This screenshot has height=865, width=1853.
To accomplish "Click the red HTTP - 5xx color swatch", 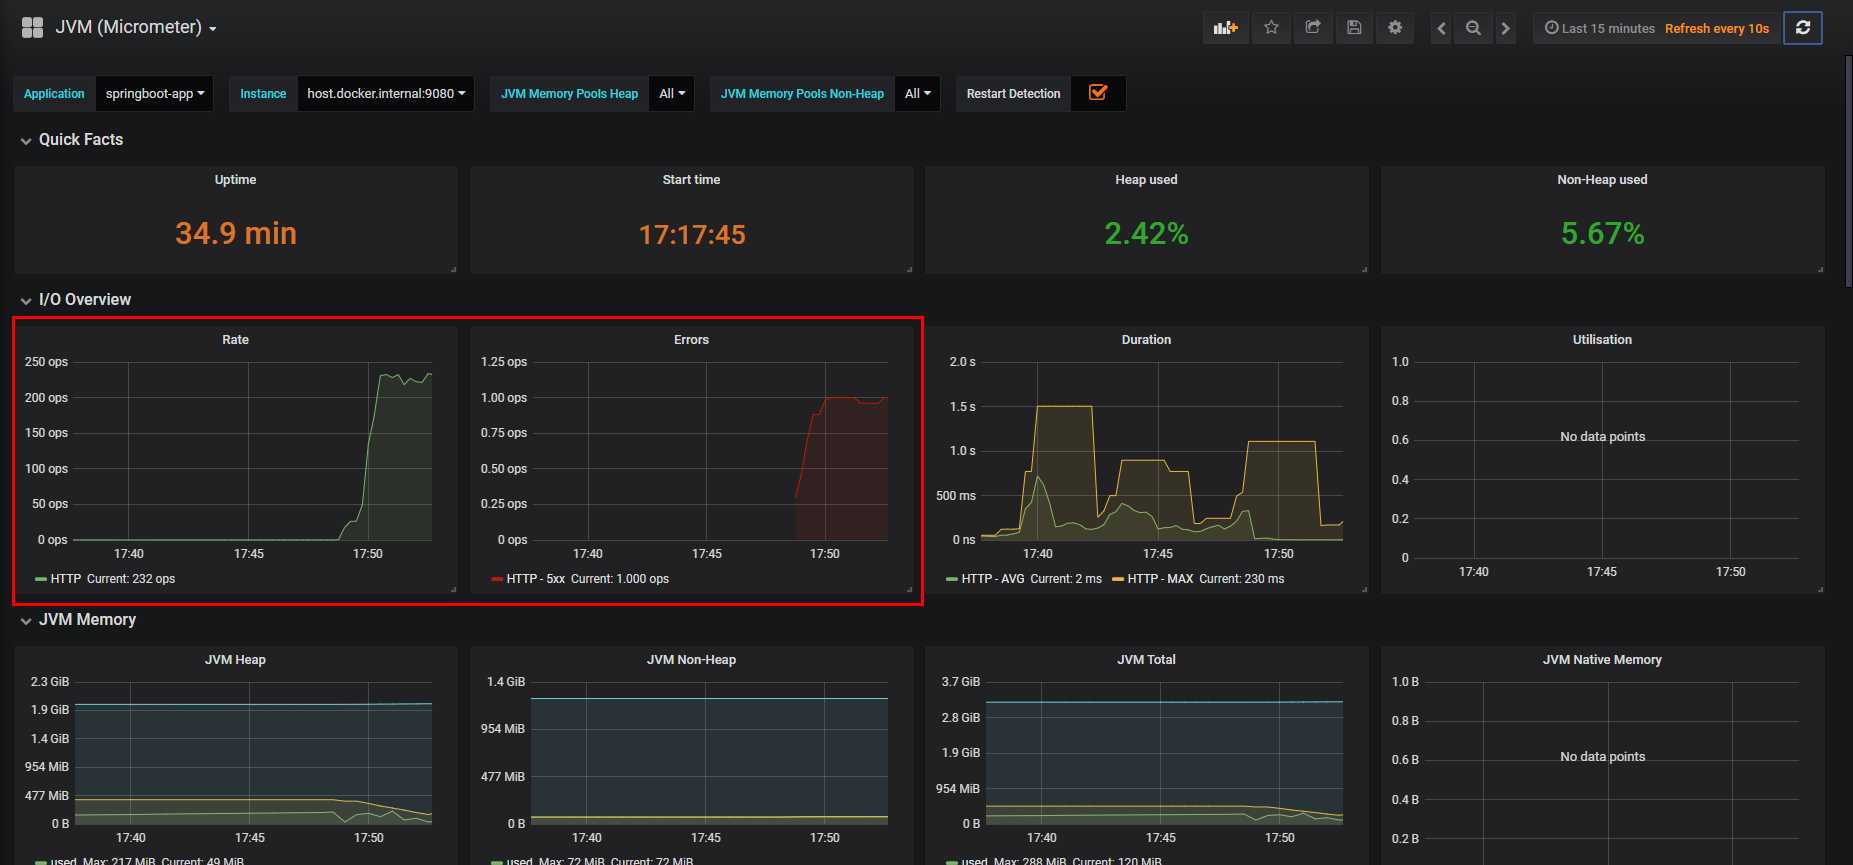I will click(497, 579).
